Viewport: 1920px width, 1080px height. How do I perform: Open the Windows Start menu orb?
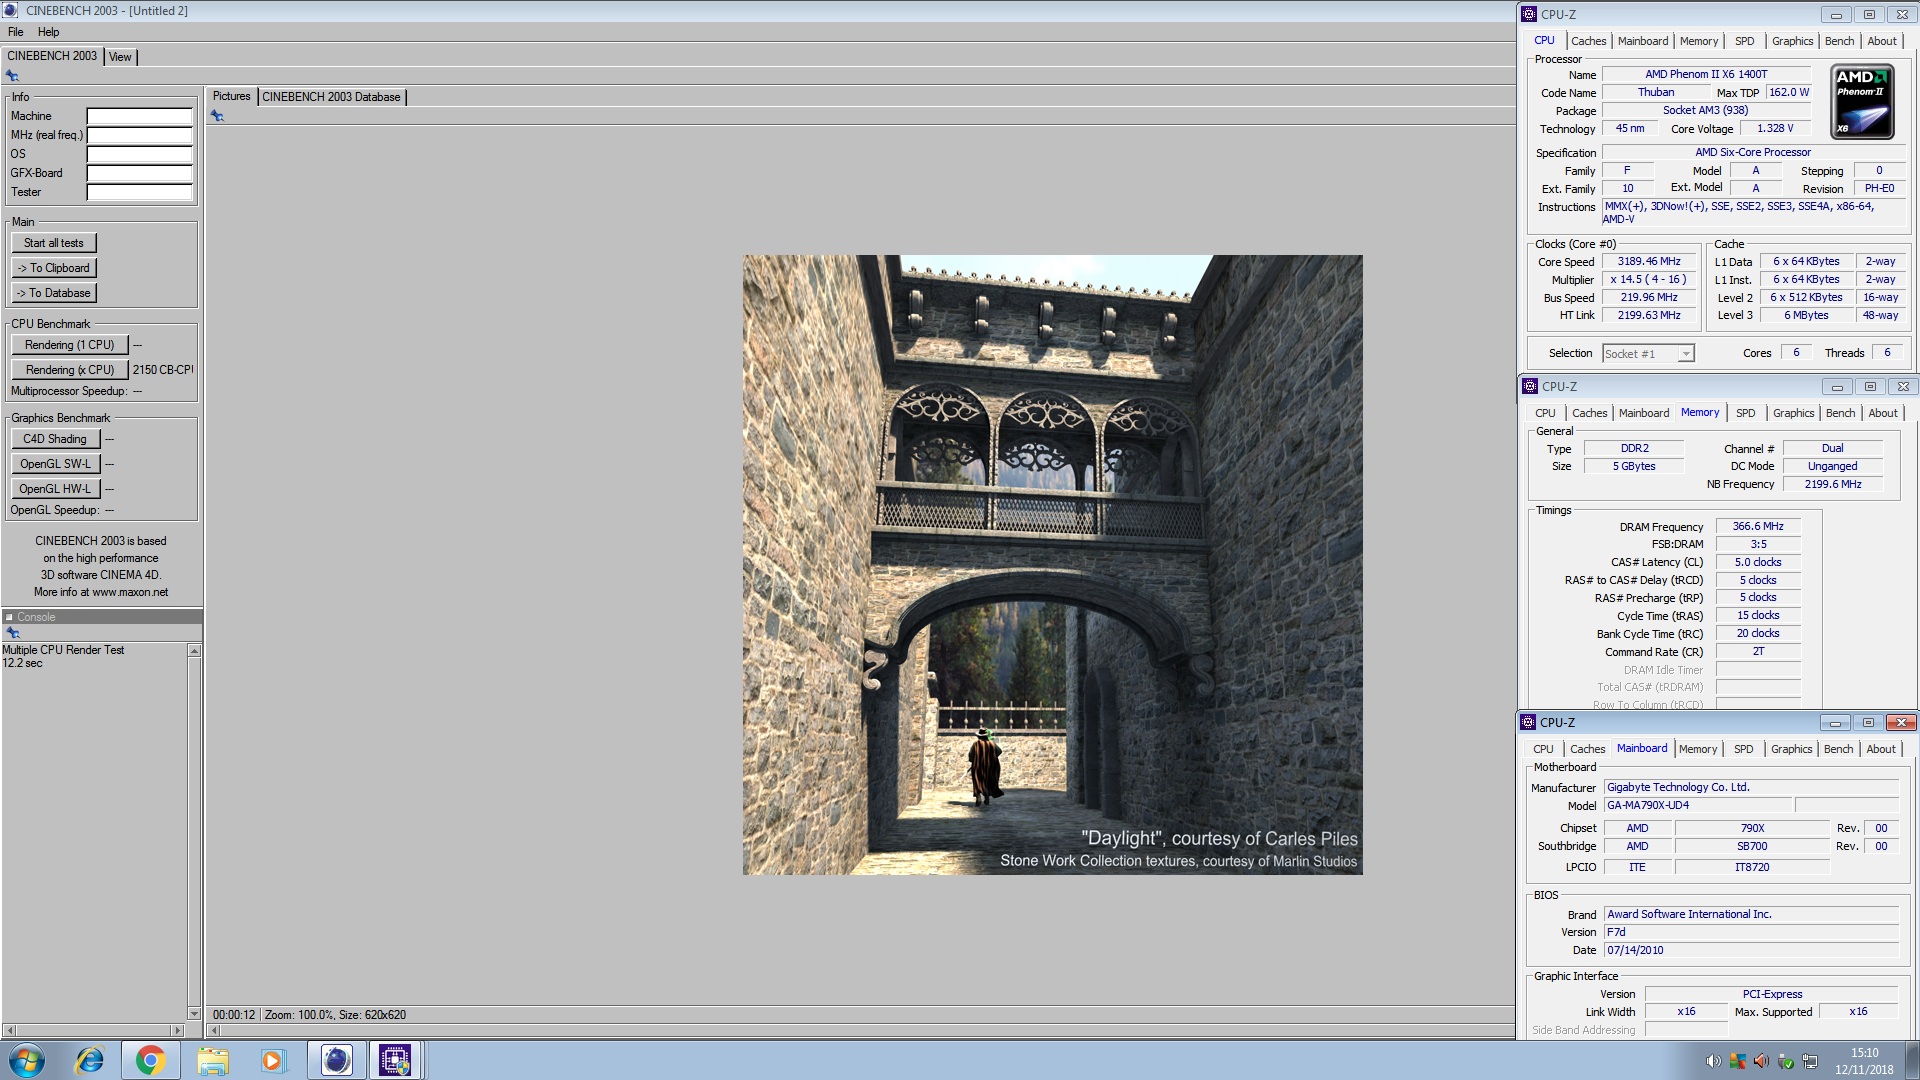pyautogui.click(x=27, y=1060)
